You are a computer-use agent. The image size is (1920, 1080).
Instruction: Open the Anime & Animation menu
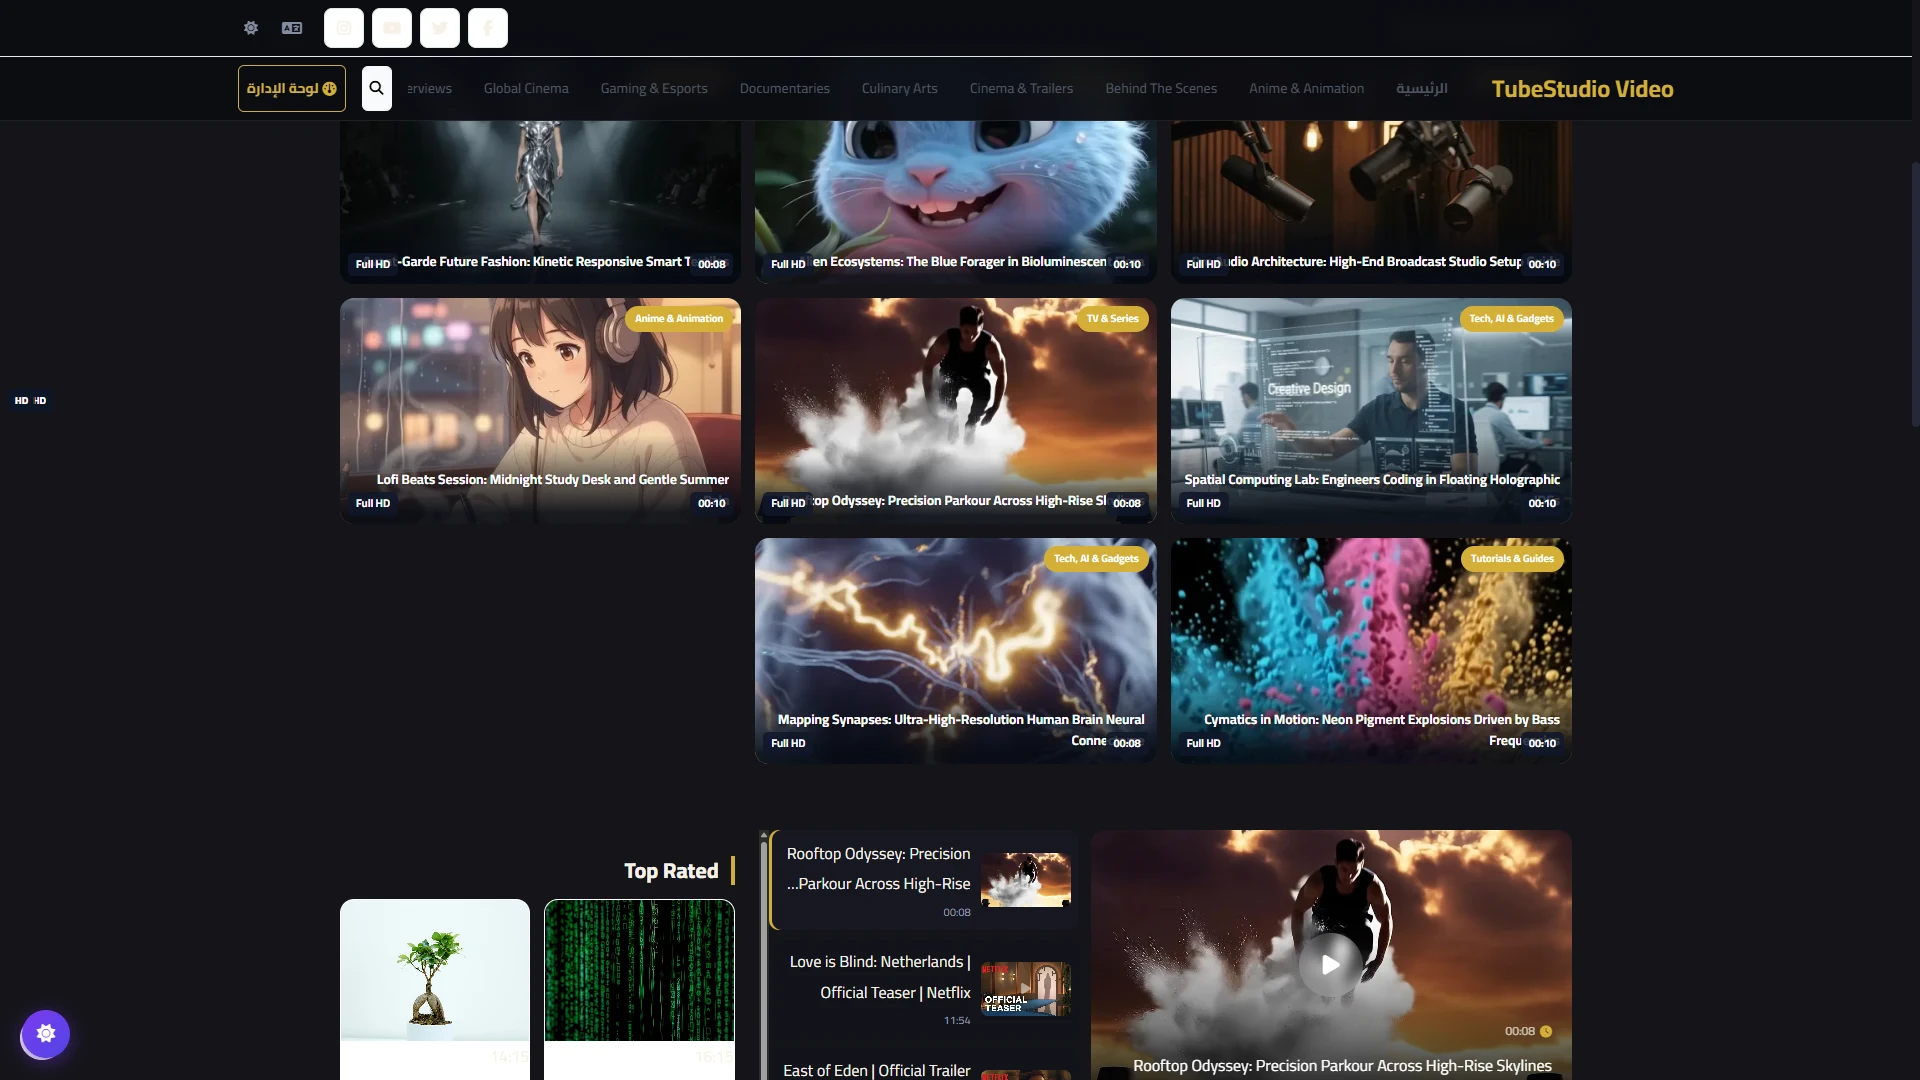click(1306, 88)
